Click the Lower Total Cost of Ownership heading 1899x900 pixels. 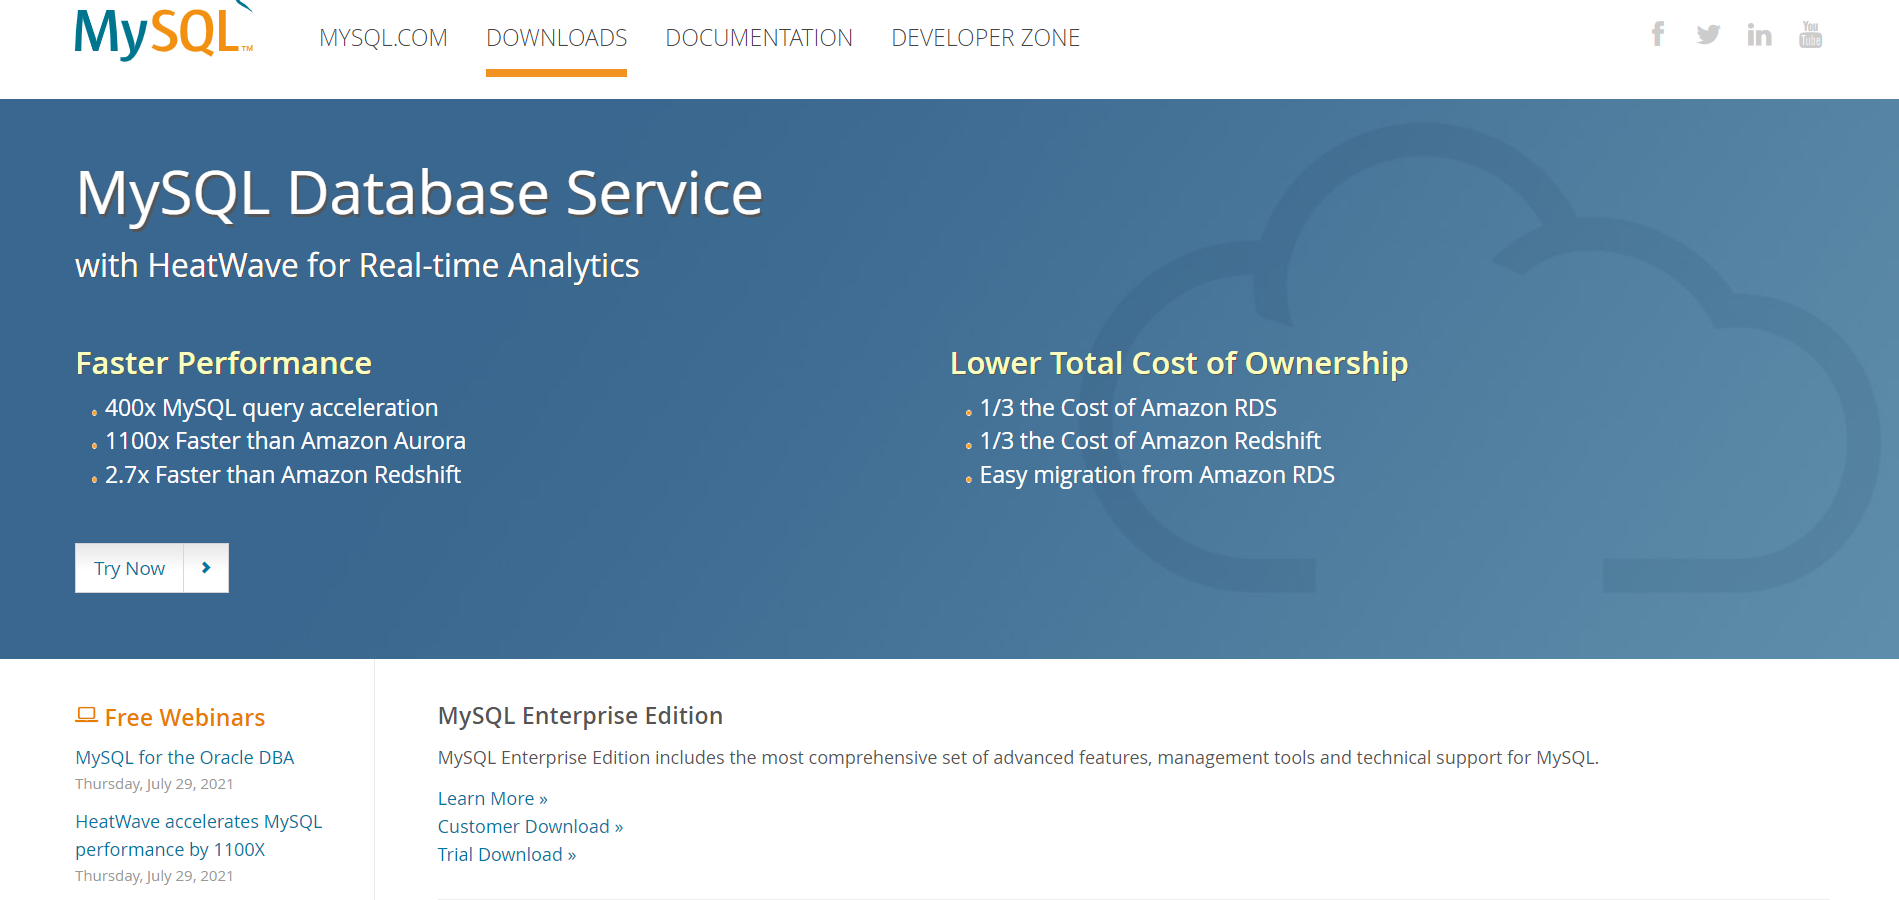[x=1179, y=363]
